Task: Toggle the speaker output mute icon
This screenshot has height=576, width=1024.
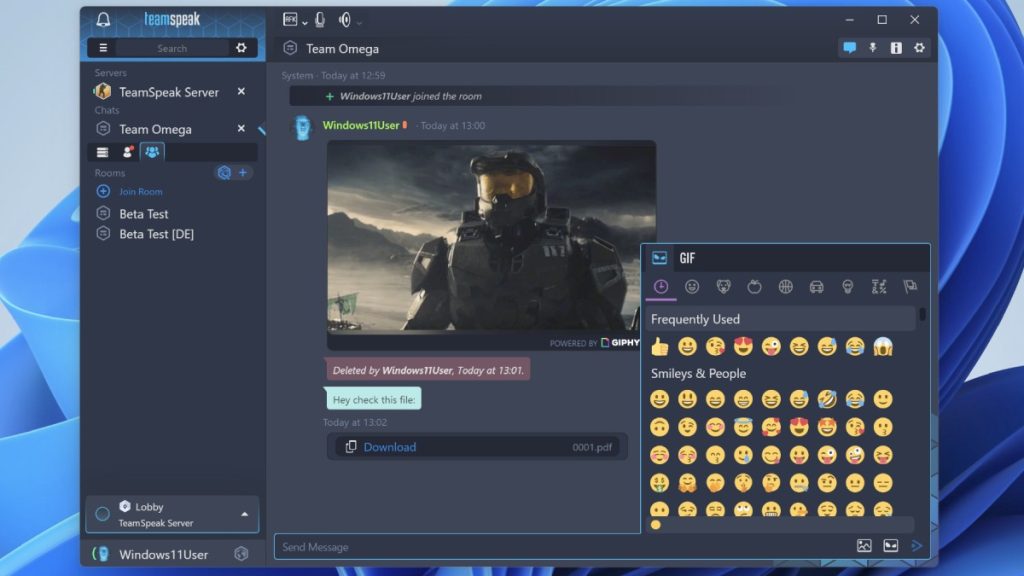Action: tap(345, 20)
